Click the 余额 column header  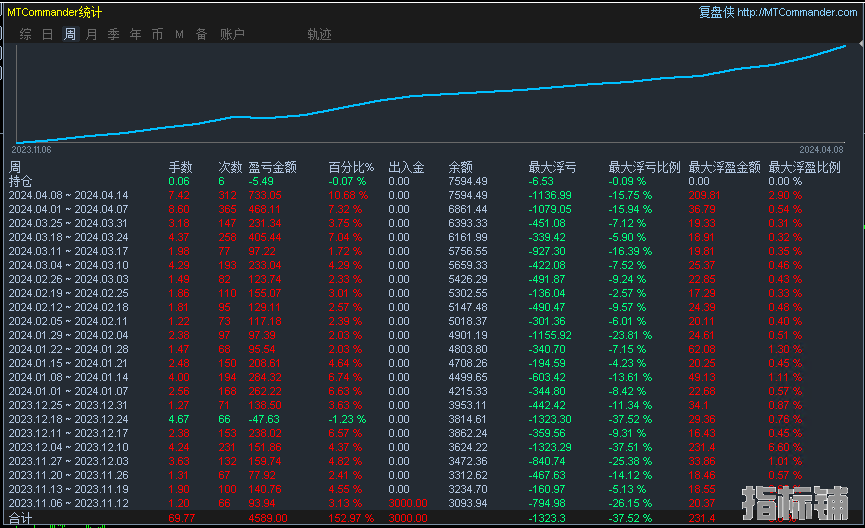pos(460,167)
